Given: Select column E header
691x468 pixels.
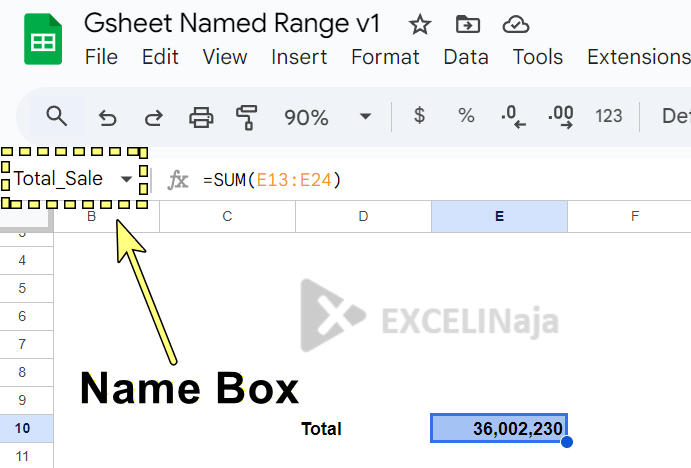Looking at the screenshot, I should (x=499, y=216).
